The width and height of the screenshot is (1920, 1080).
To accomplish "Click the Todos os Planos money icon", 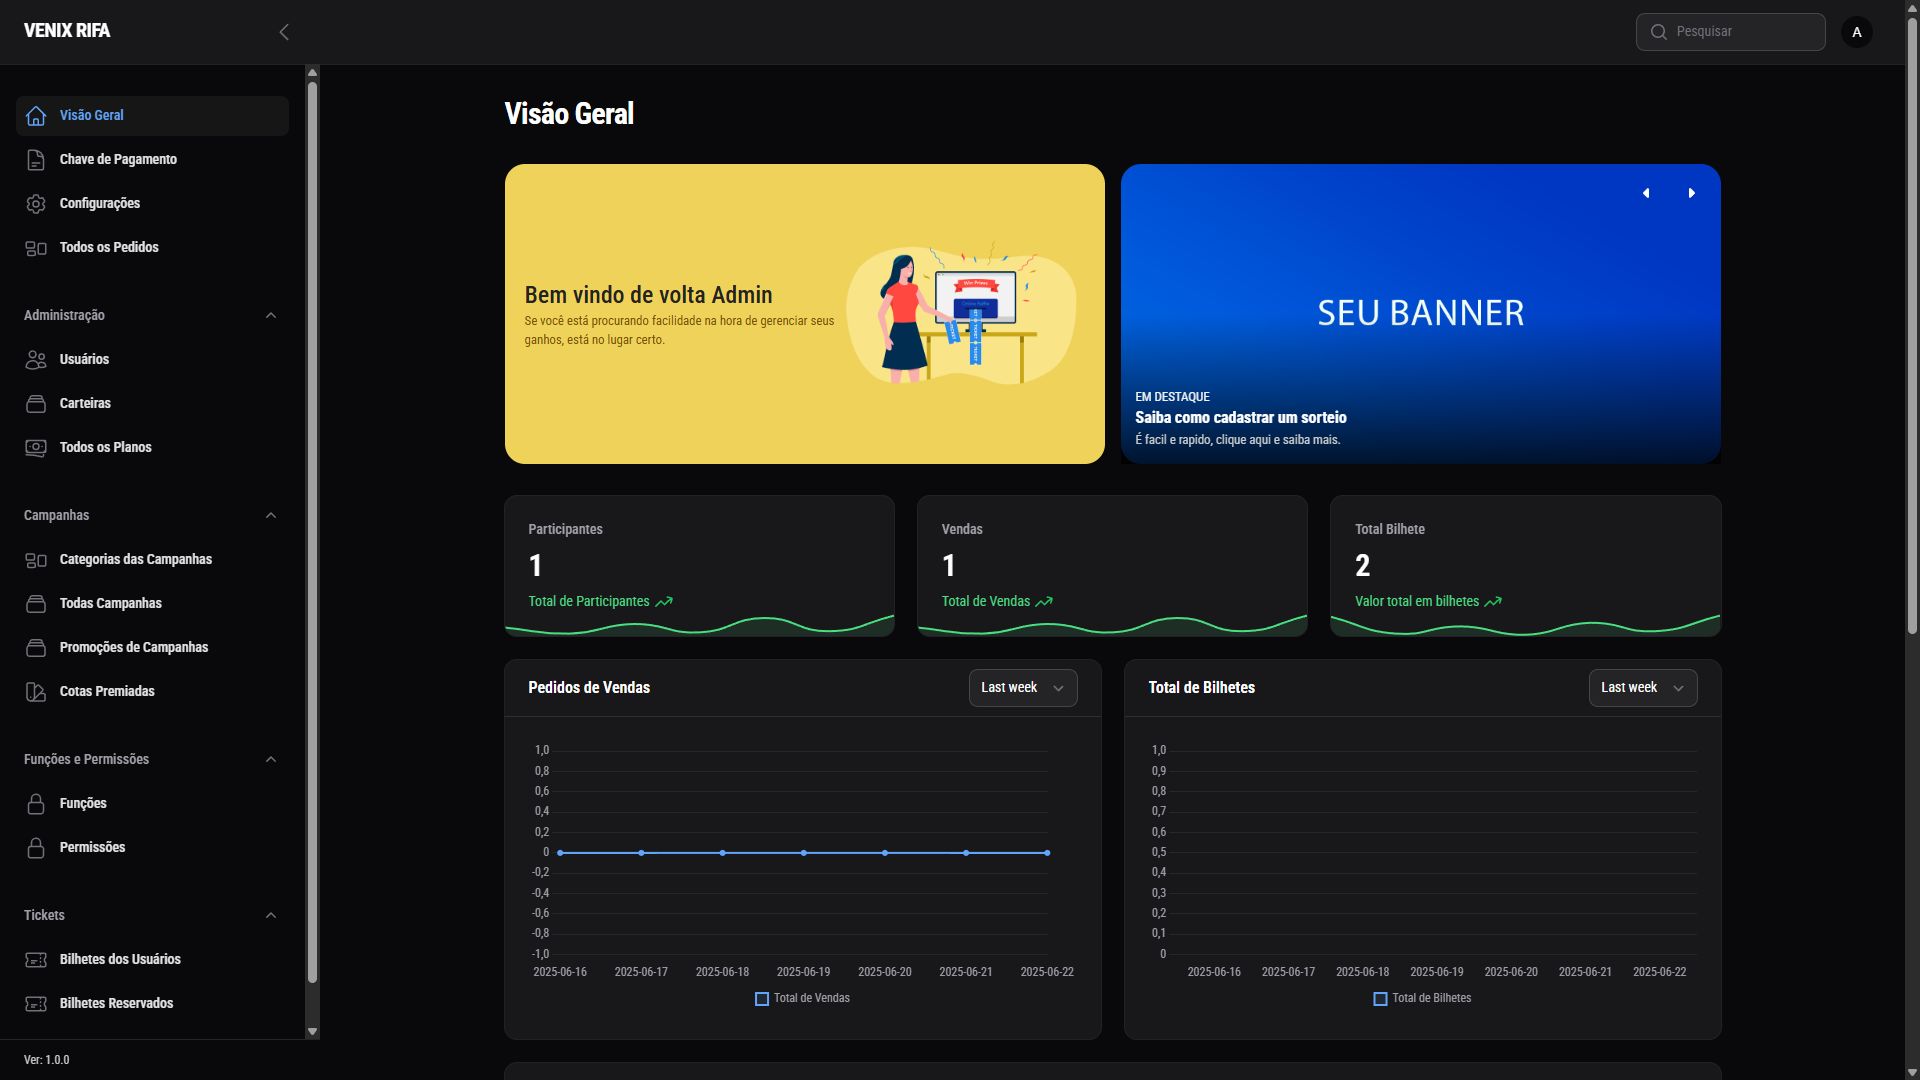I will pyautogui.click(x=36, y=448).
